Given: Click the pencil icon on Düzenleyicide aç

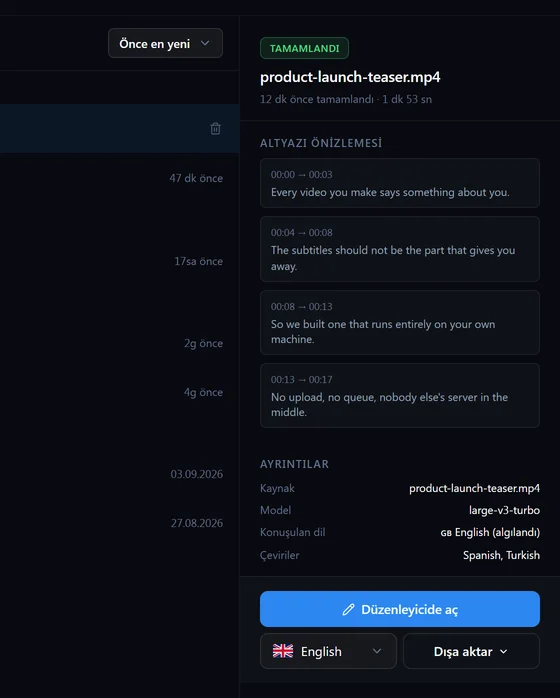Looking at the screenshot, I should pos(349,609).
